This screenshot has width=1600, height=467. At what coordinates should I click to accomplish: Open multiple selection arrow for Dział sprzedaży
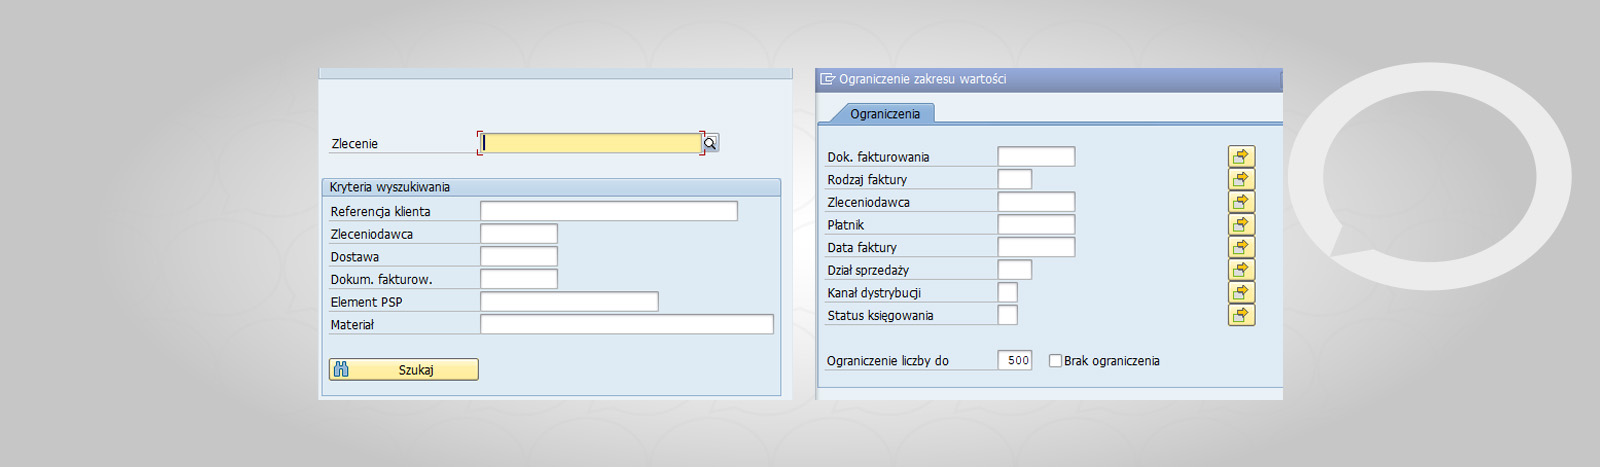(1241, 270)
